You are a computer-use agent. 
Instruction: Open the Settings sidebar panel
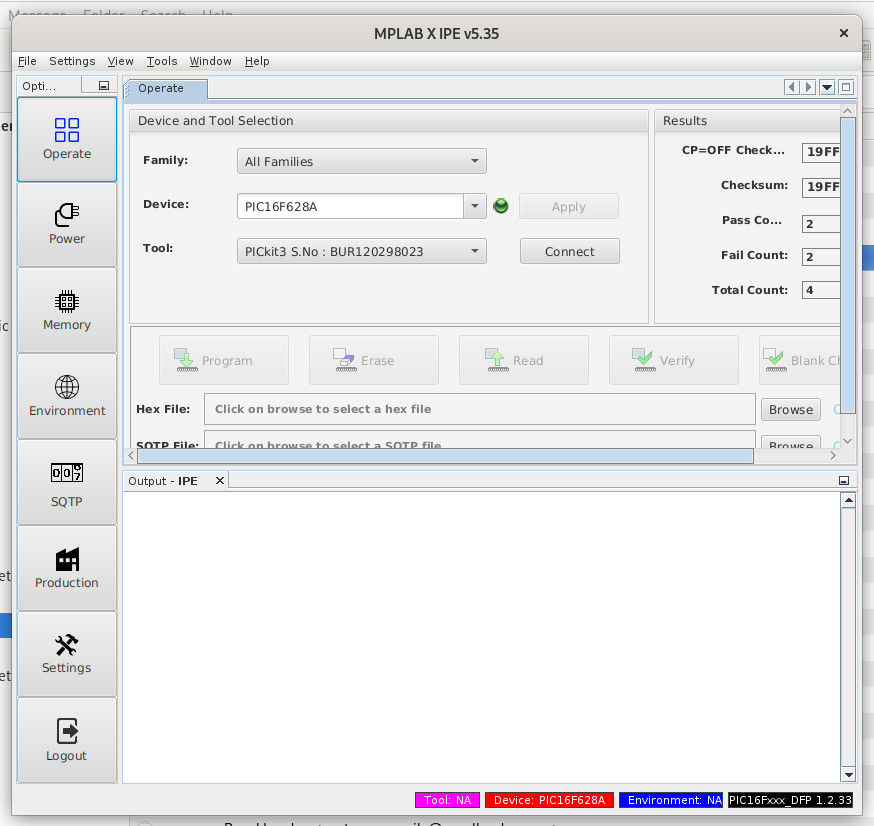(x=67, y=654)
